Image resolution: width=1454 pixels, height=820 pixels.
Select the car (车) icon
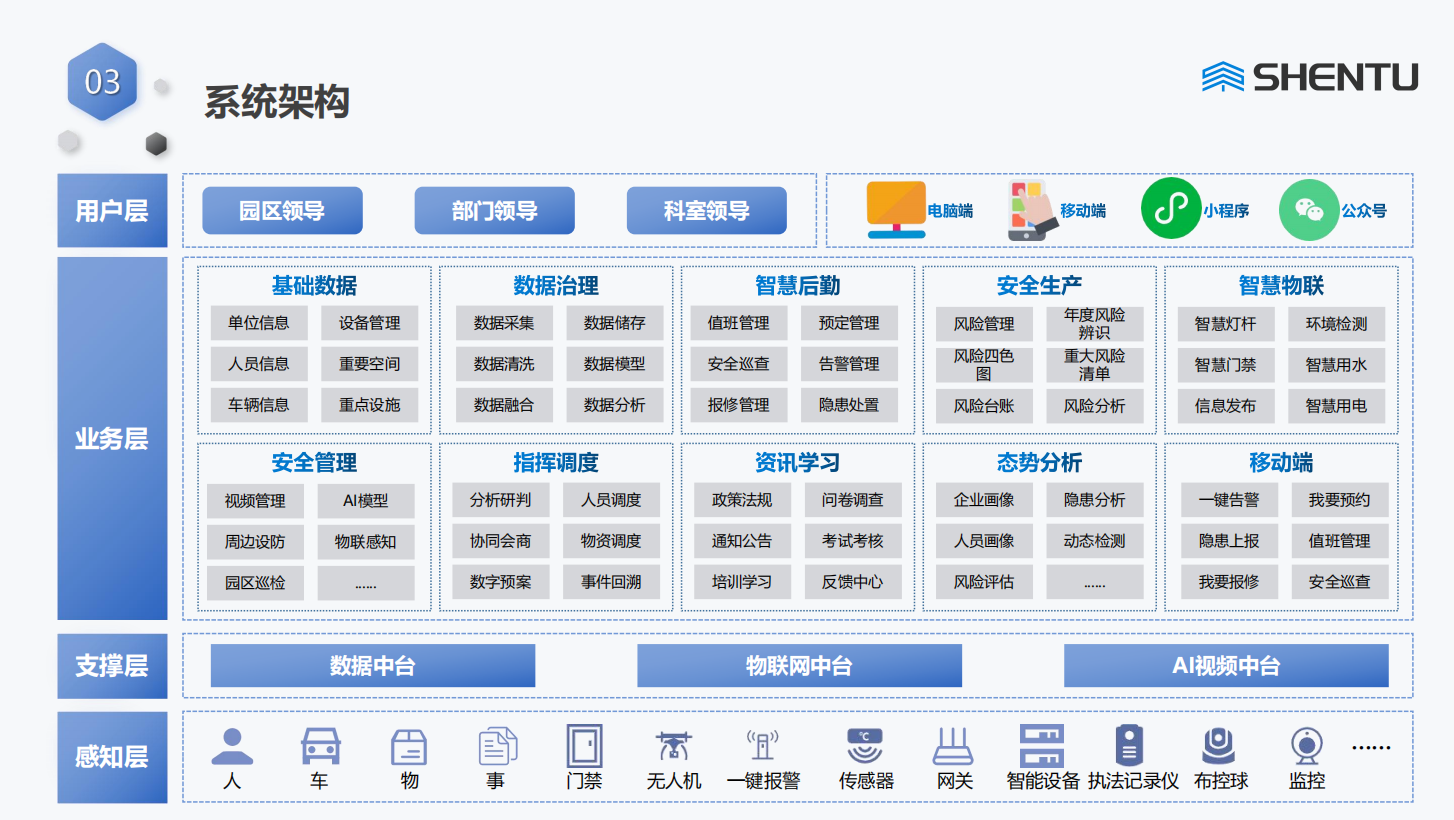320,746
